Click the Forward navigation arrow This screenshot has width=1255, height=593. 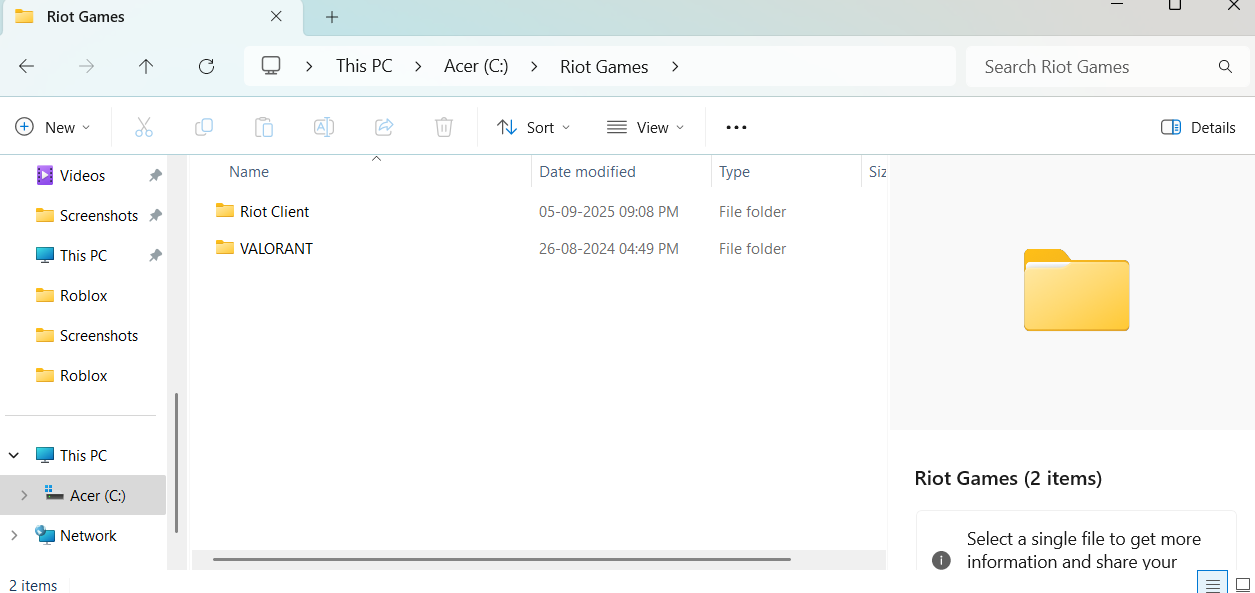click(x=87, y=66)
